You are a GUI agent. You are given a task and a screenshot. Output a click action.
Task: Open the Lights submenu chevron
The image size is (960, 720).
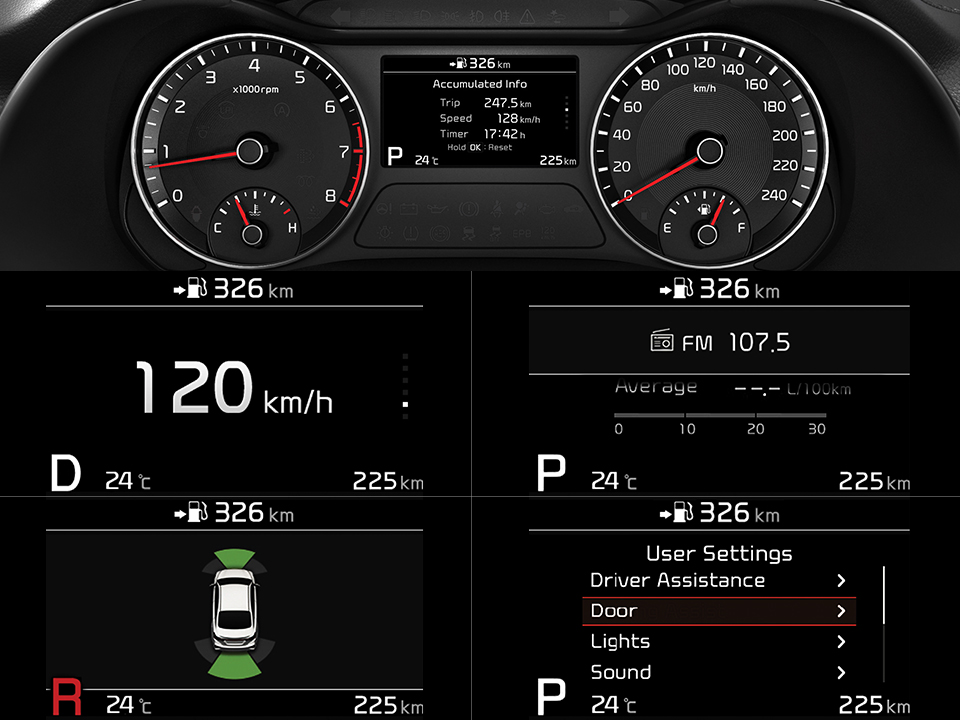pos(841,642)
